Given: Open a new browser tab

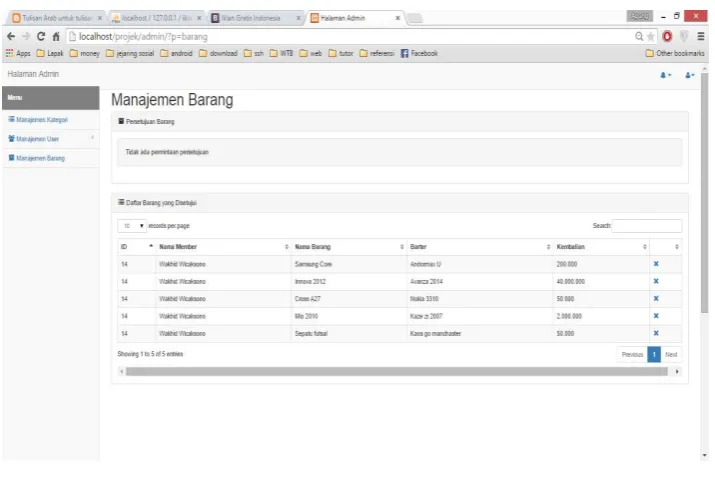Looking at the screenshot, I should pos(414,18).
